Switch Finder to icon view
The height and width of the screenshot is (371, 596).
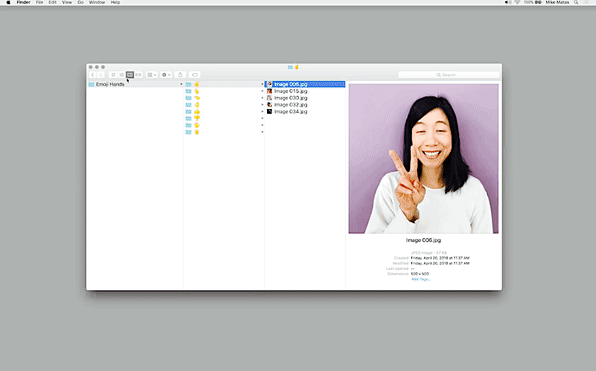(113, 75)
